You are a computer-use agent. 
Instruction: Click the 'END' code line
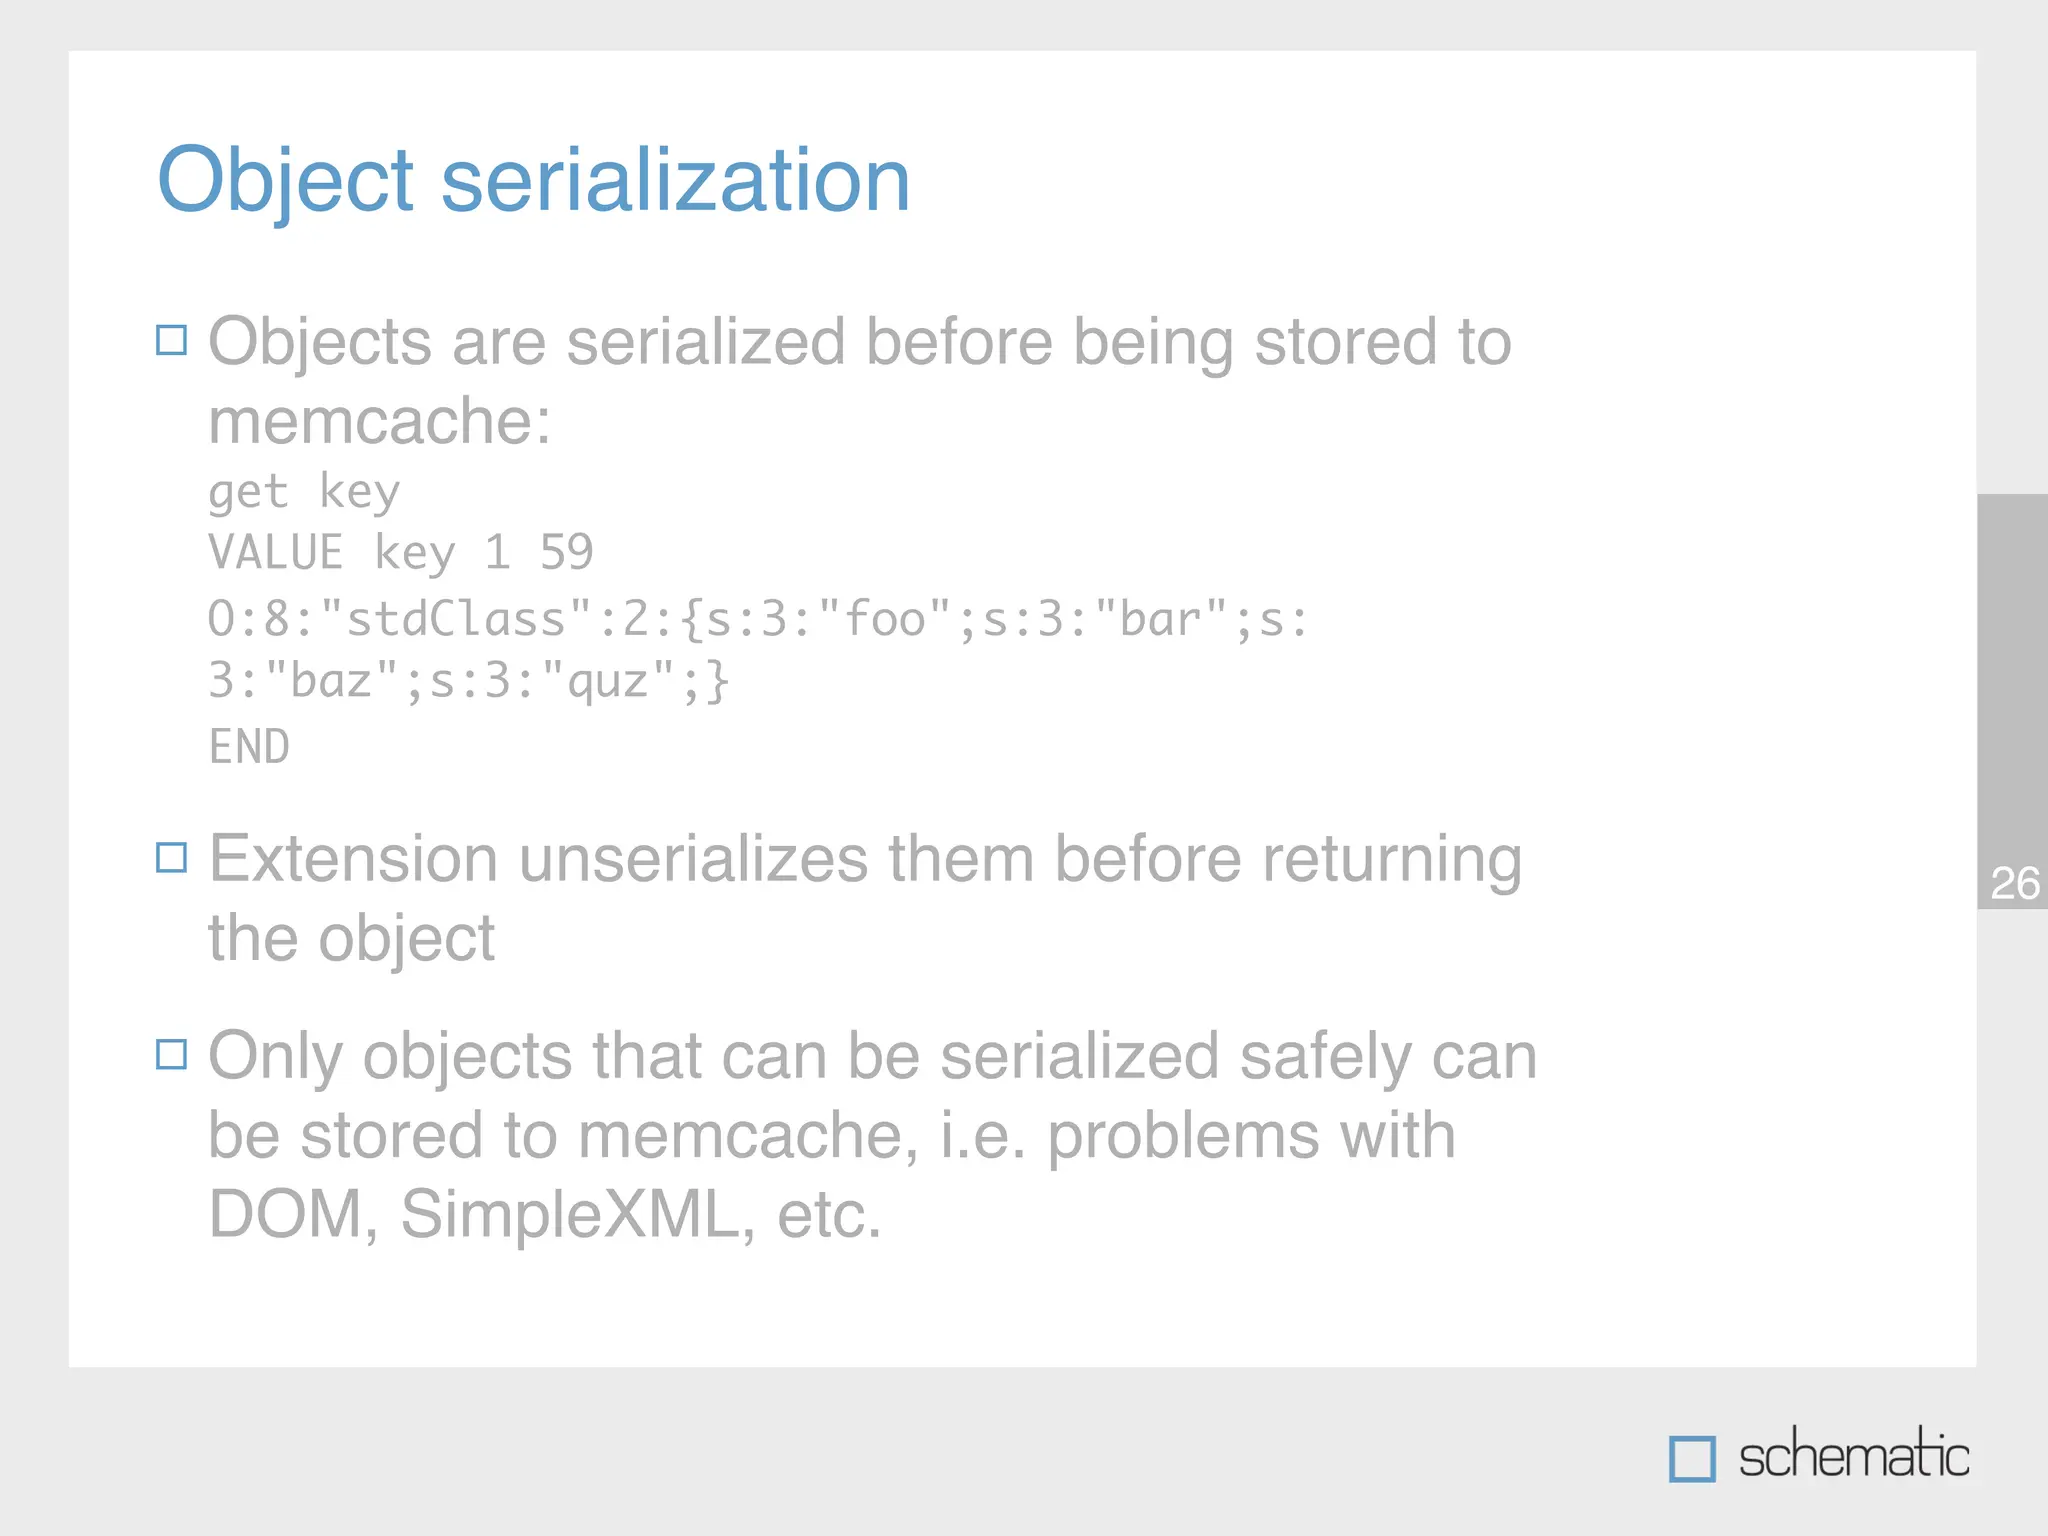(x=249, y=747)
